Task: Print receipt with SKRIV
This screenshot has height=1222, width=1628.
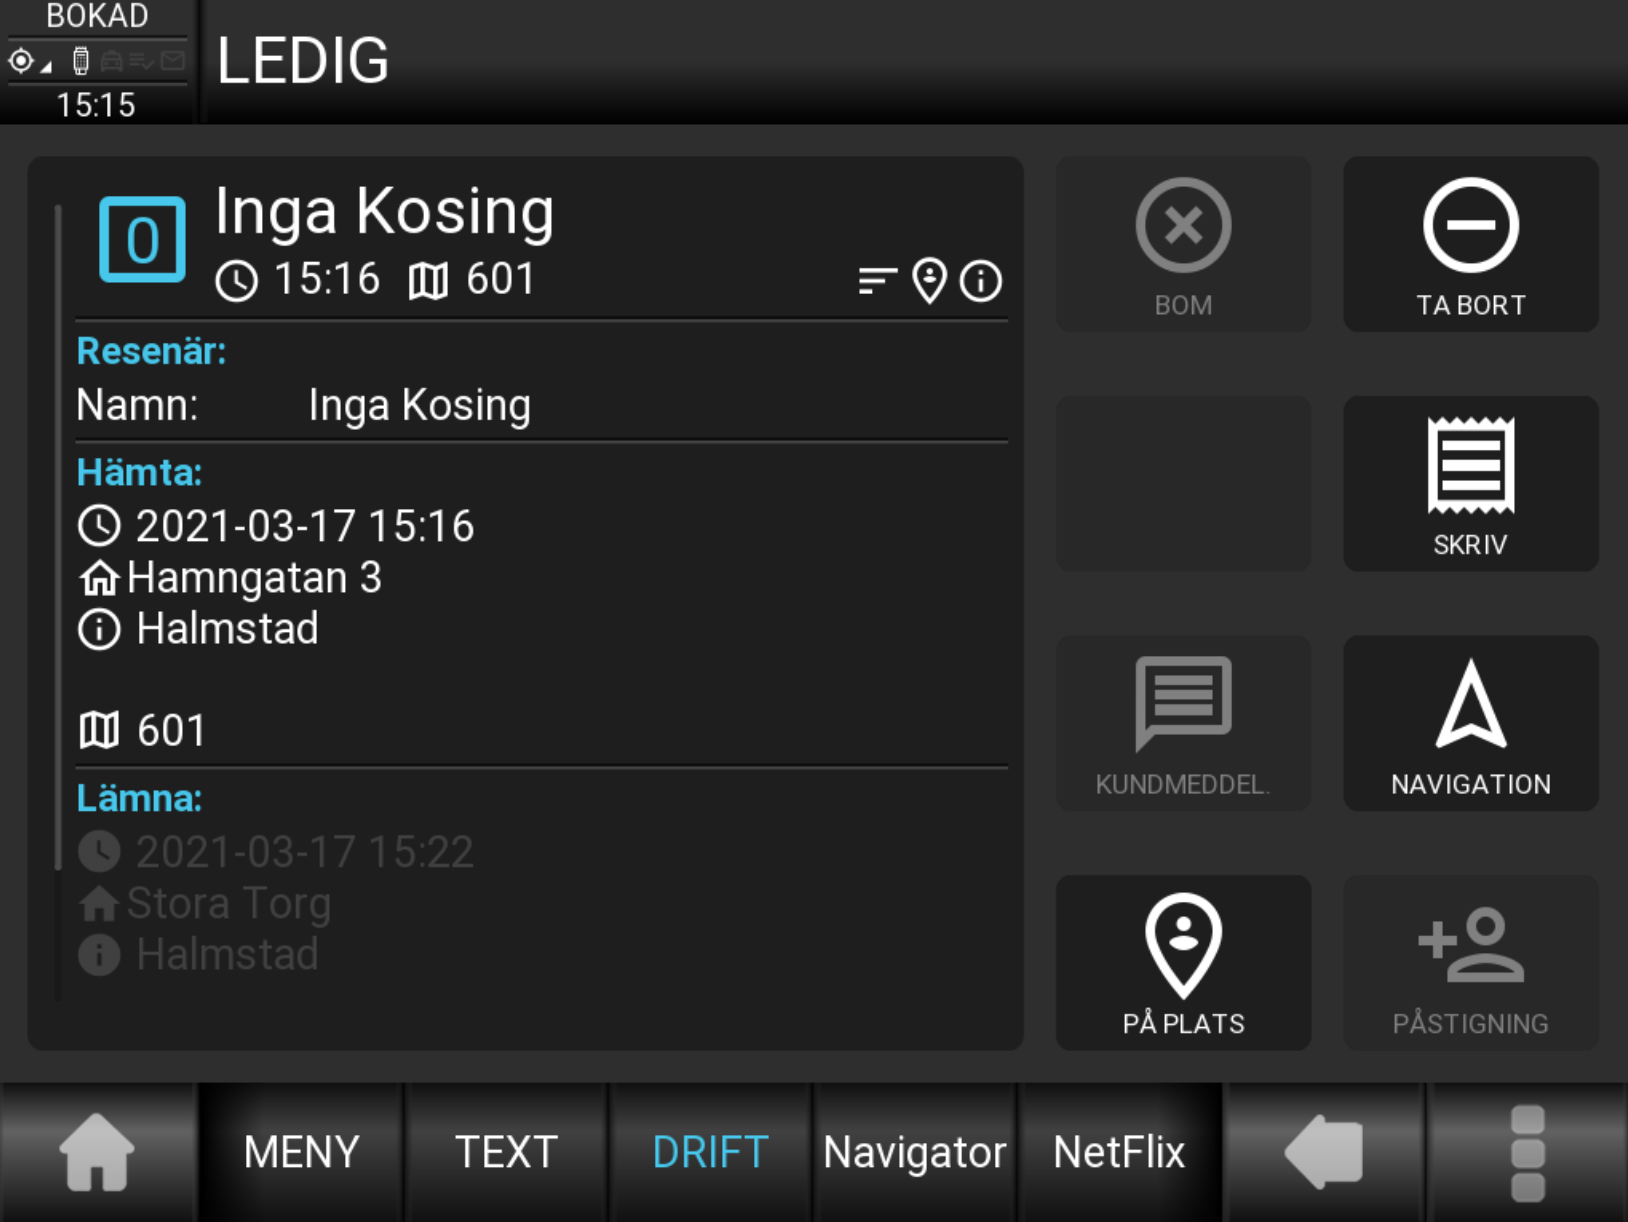Action: tap(1470, 484)
